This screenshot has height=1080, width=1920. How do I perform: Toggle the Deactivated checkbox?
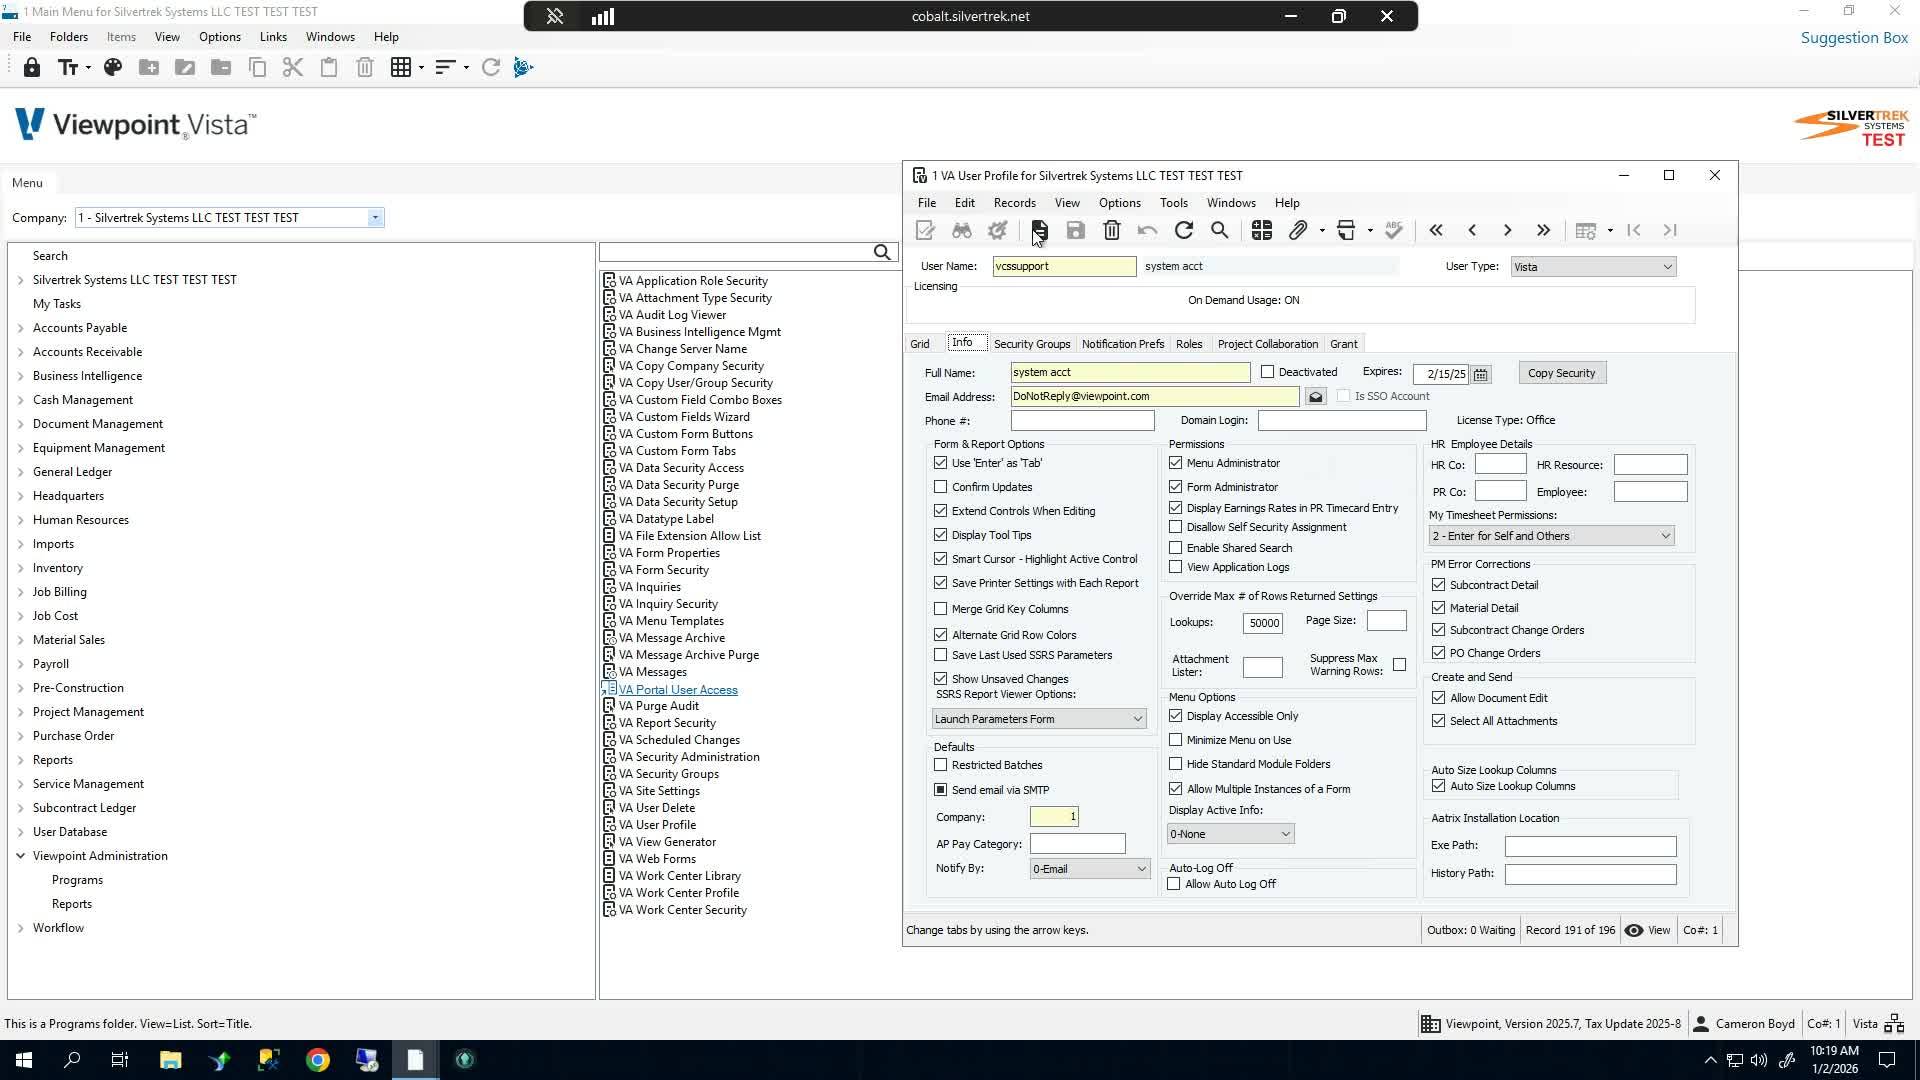click(x=1268, y=372)
